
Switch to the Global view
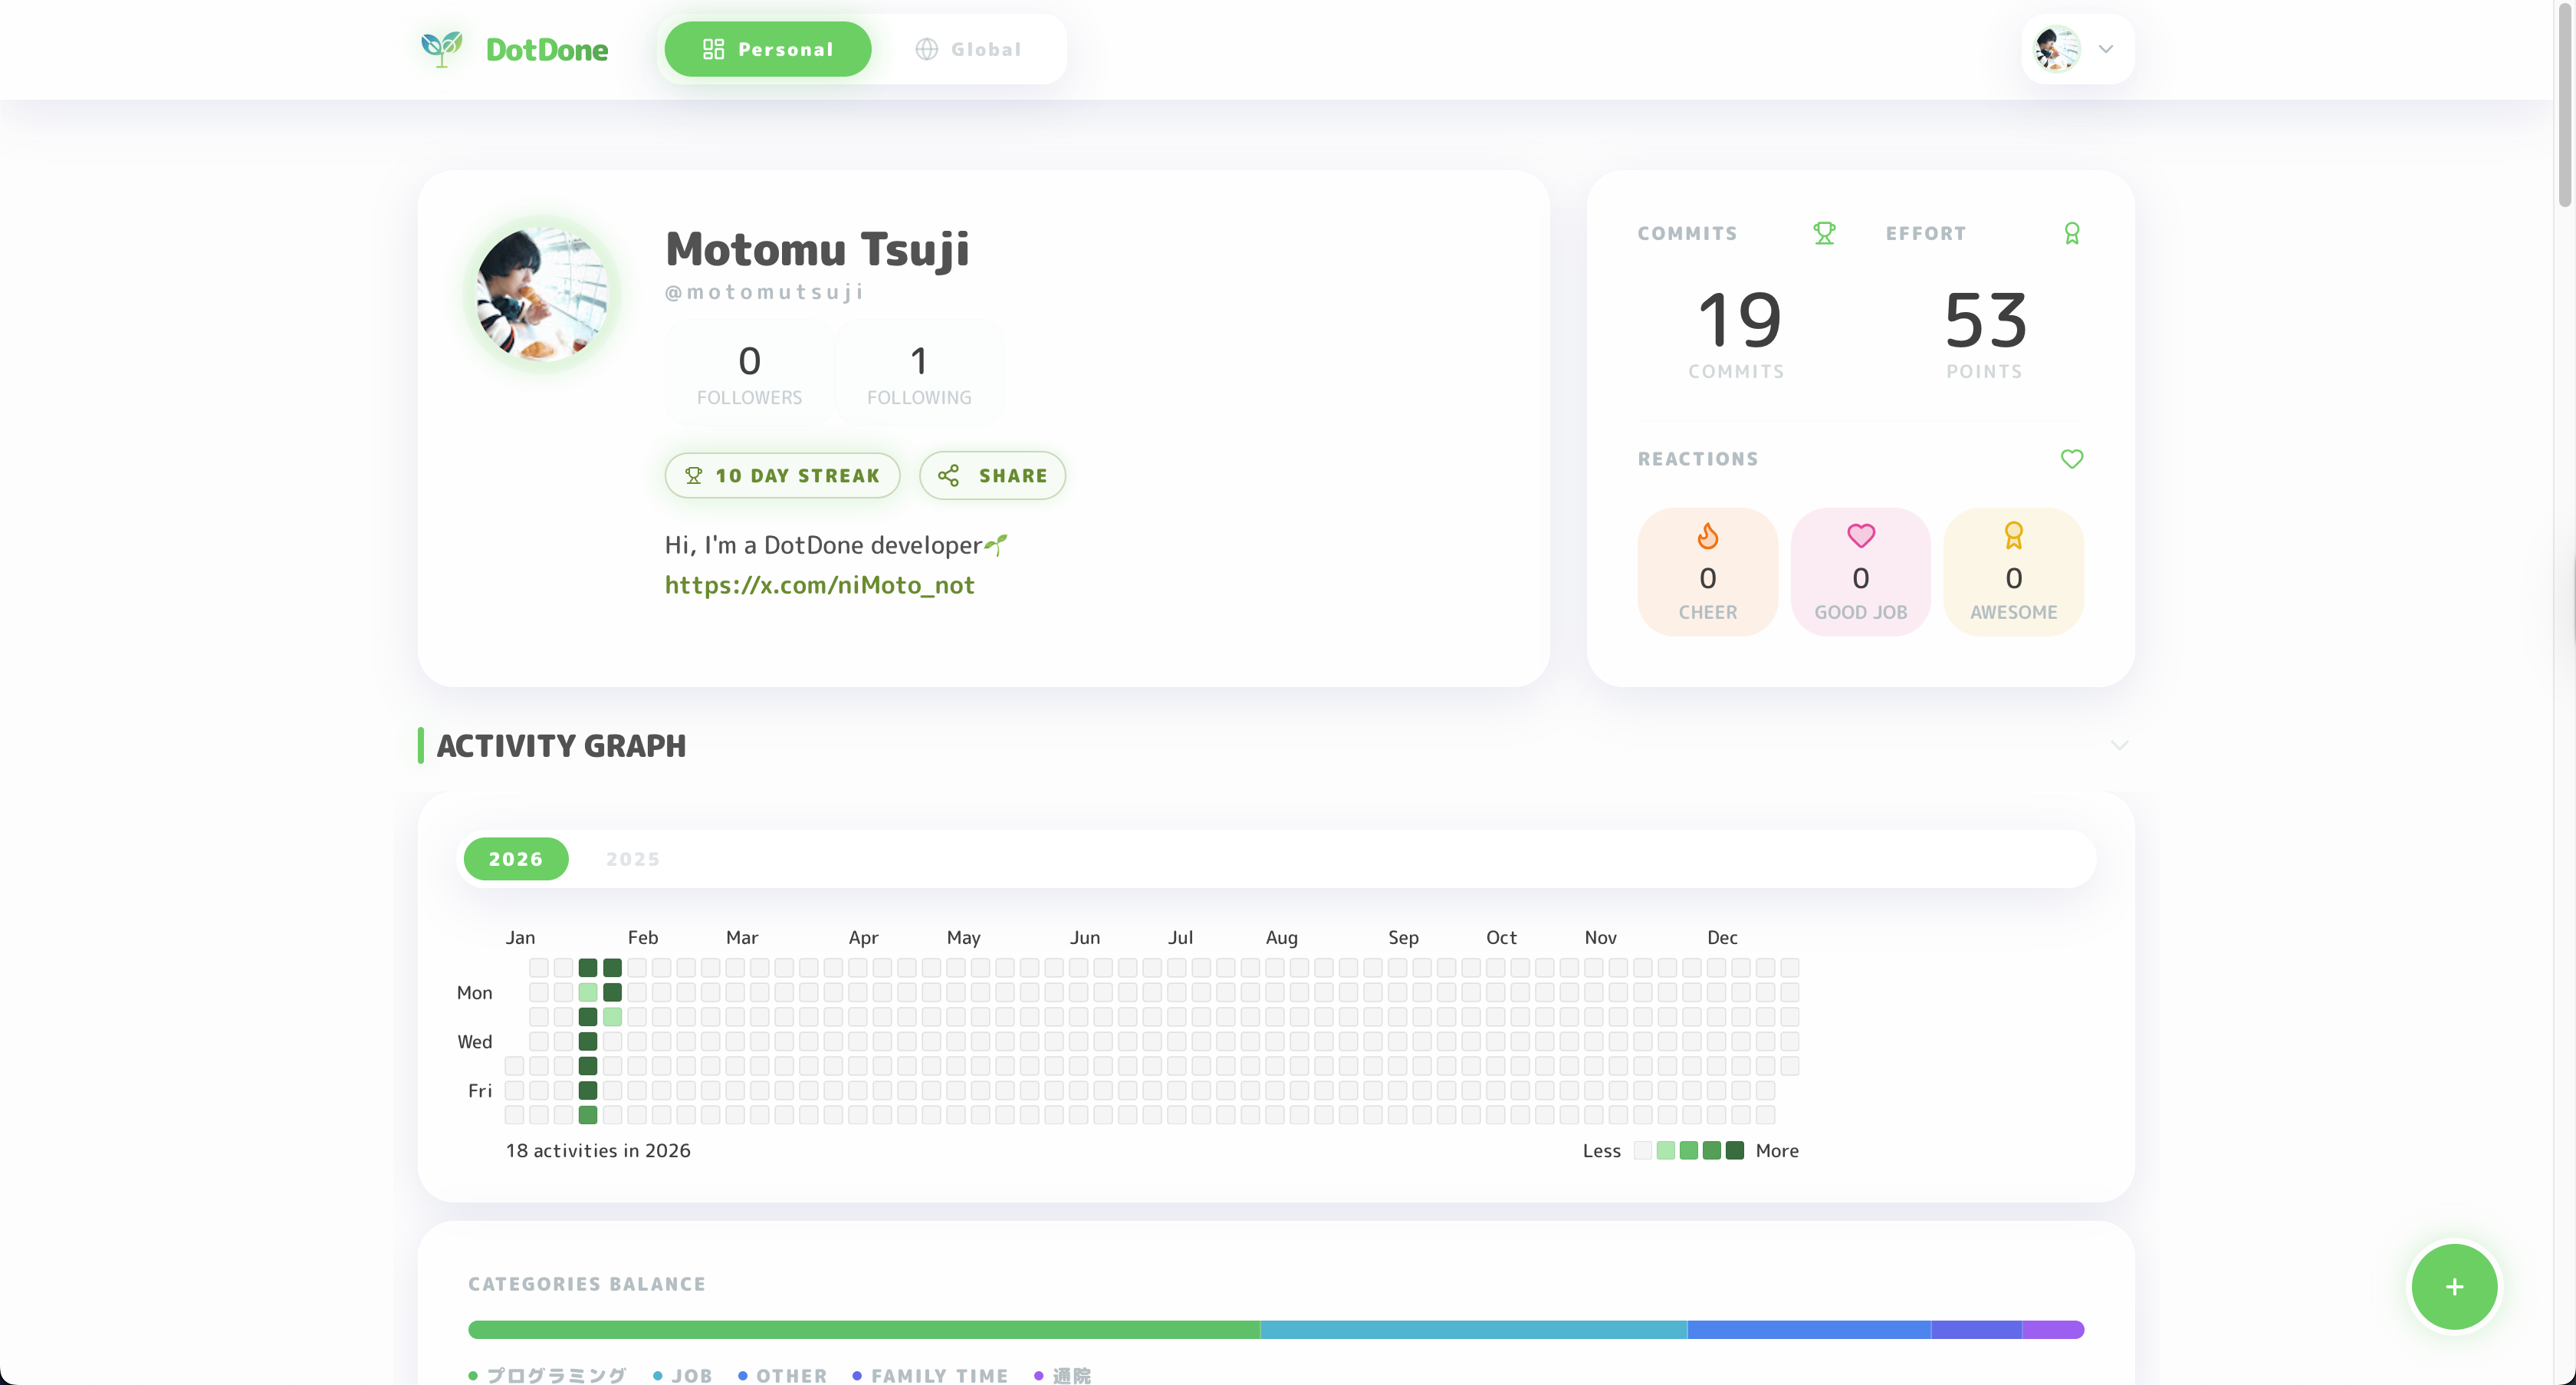click(x=967, y=49)
